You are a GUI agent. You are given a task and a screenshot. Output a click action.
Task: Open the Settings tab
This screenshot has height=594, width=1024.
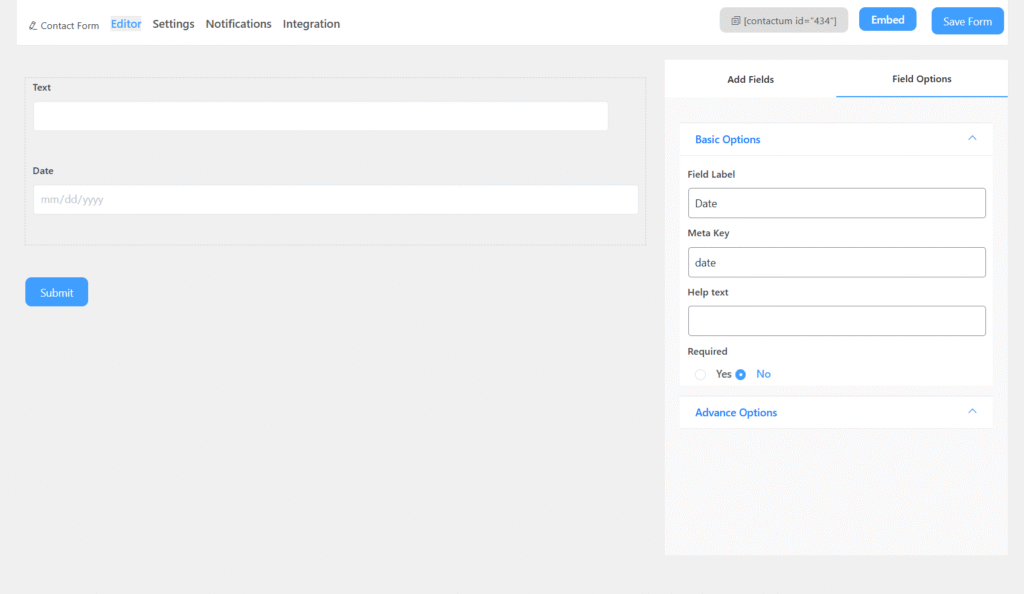click(x=173, y=24)
